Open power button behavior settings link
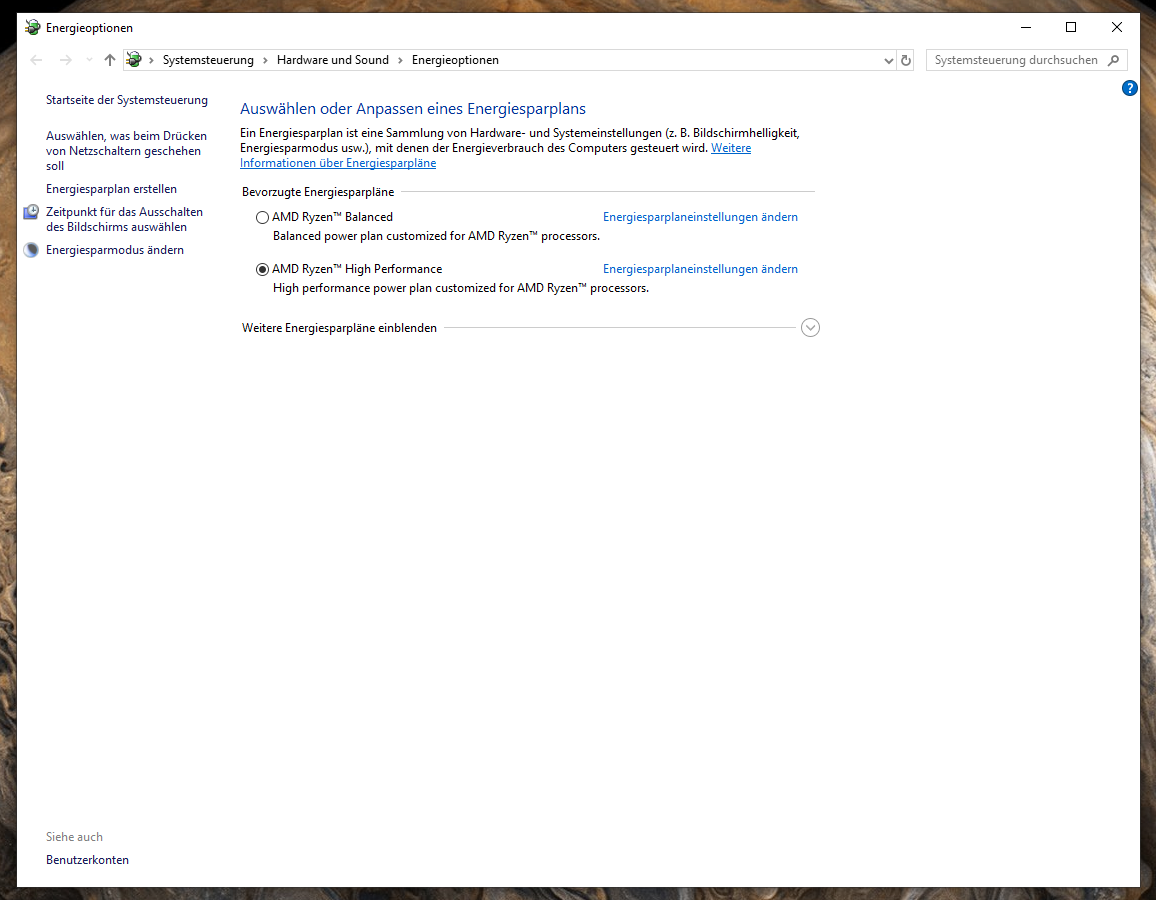The width and height of the screenshot is (1156, 900). point(126,151)
